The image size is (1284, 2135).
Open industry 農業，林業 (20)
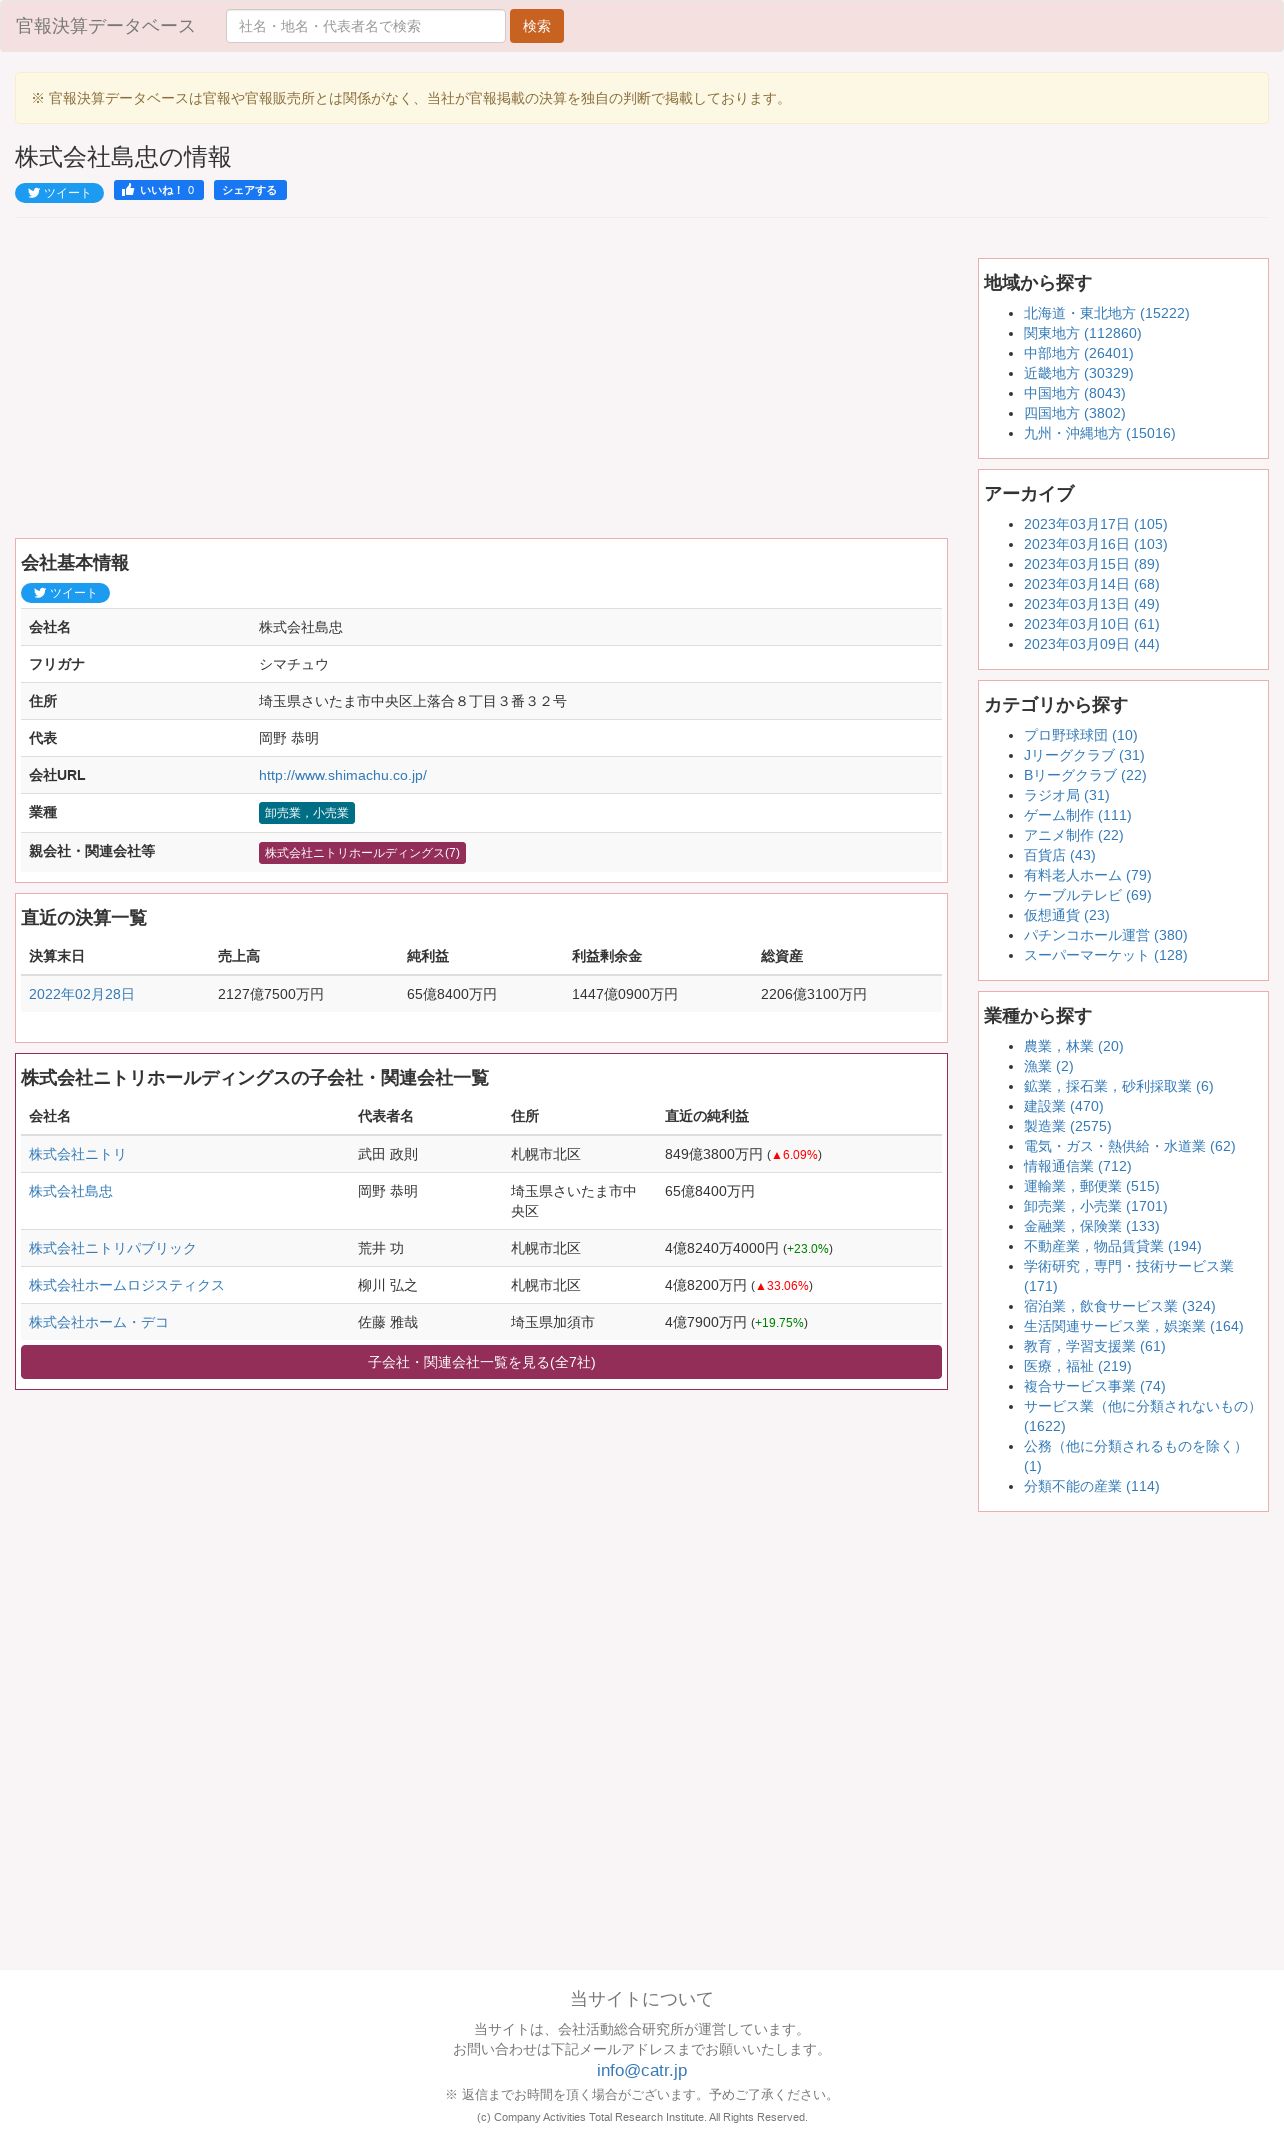(x=1074, y=1046)
